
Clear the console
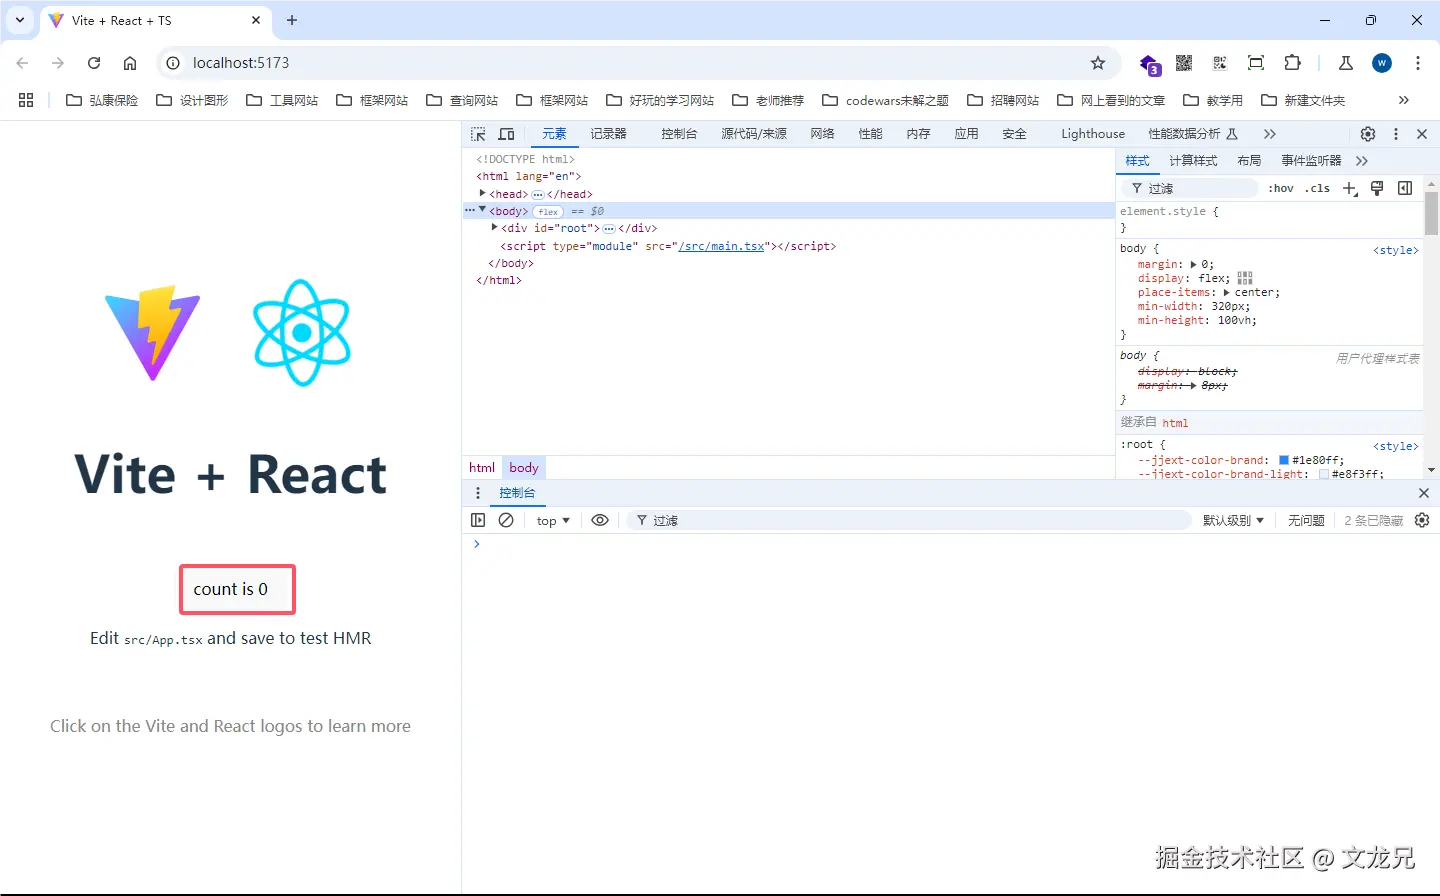point(506,520)
